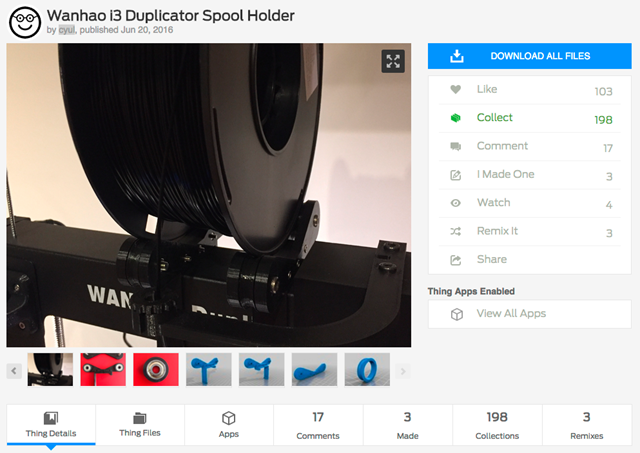
Task: Click the Share label
Action: tap(492, 259)
